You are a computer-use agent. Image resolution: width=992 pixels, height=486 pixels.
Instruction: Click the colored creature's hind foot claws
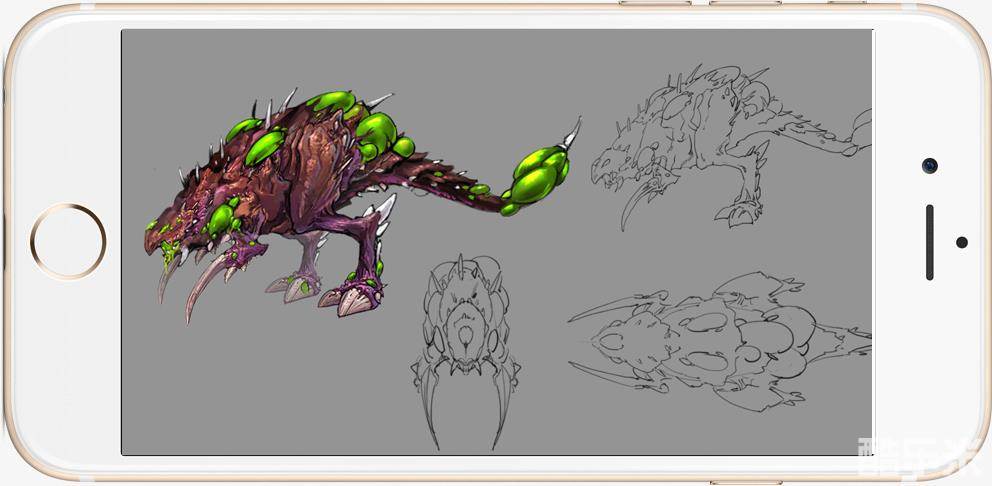[x=350, y=298]
